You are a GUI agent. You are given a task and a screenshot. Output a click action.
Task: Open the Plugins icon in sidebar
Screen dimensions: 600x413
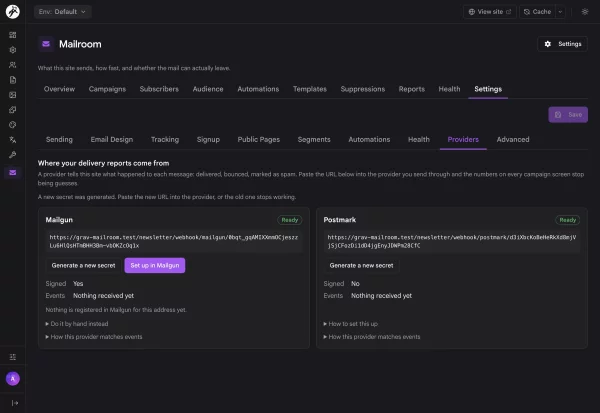[13, 110]
